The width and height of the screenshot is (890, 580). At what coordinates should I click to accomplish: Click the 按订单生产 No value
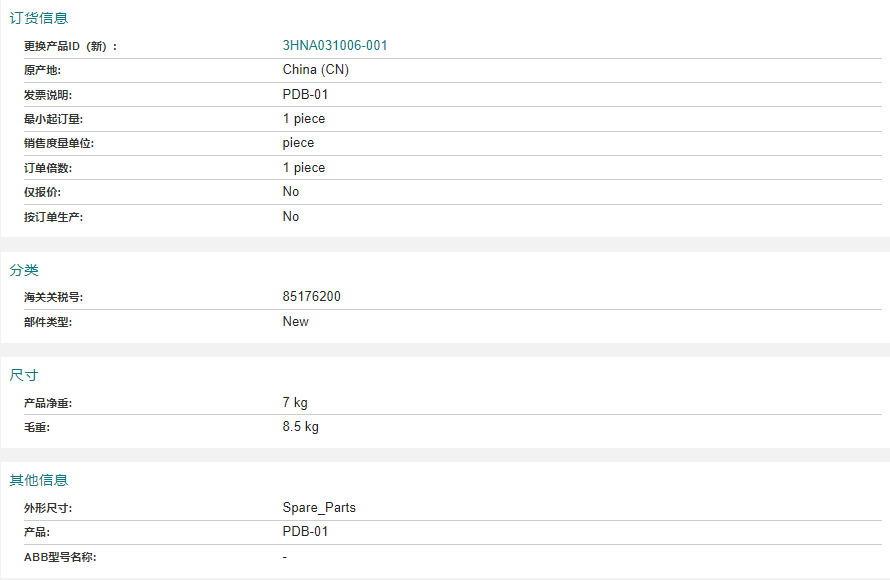[291, 216]
